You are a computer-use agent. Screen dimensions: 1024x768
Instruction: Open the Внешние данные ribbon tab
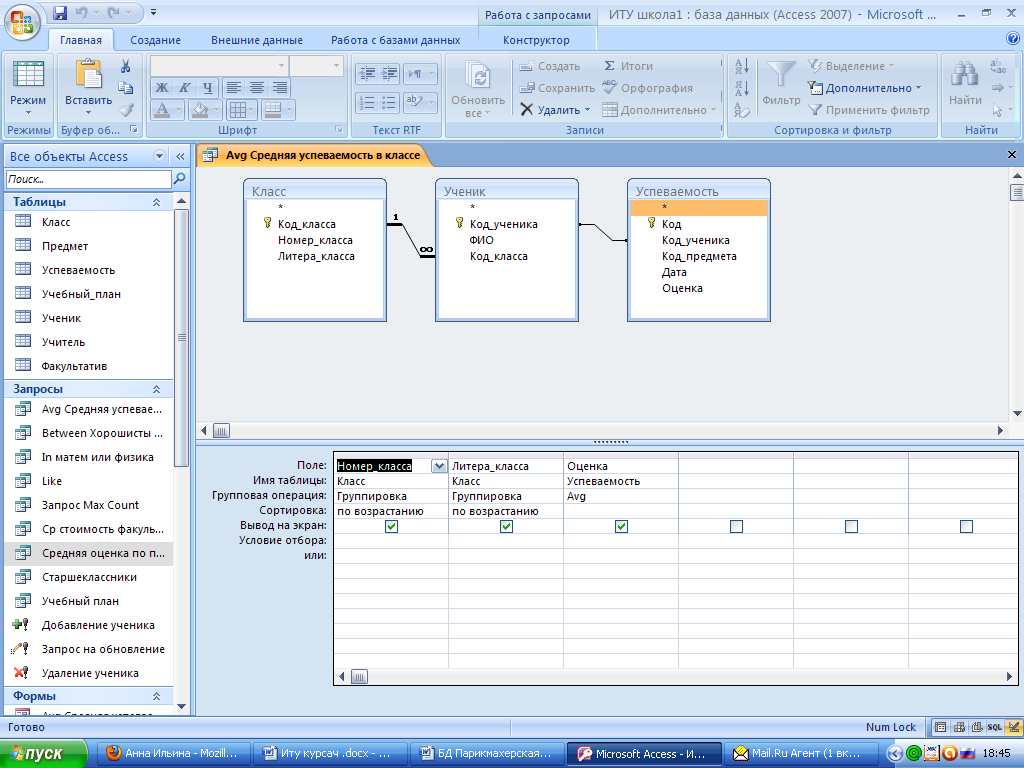tap(257, 40)
